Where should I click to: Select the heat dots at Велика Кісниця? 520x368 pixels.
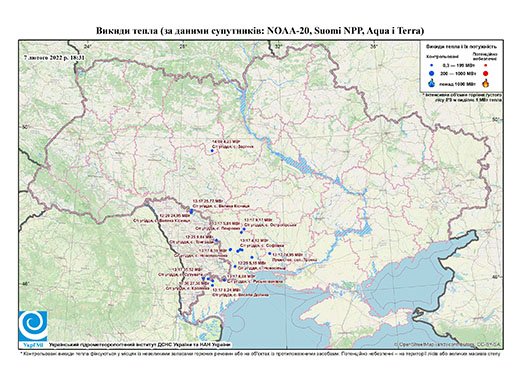point(191,211)
